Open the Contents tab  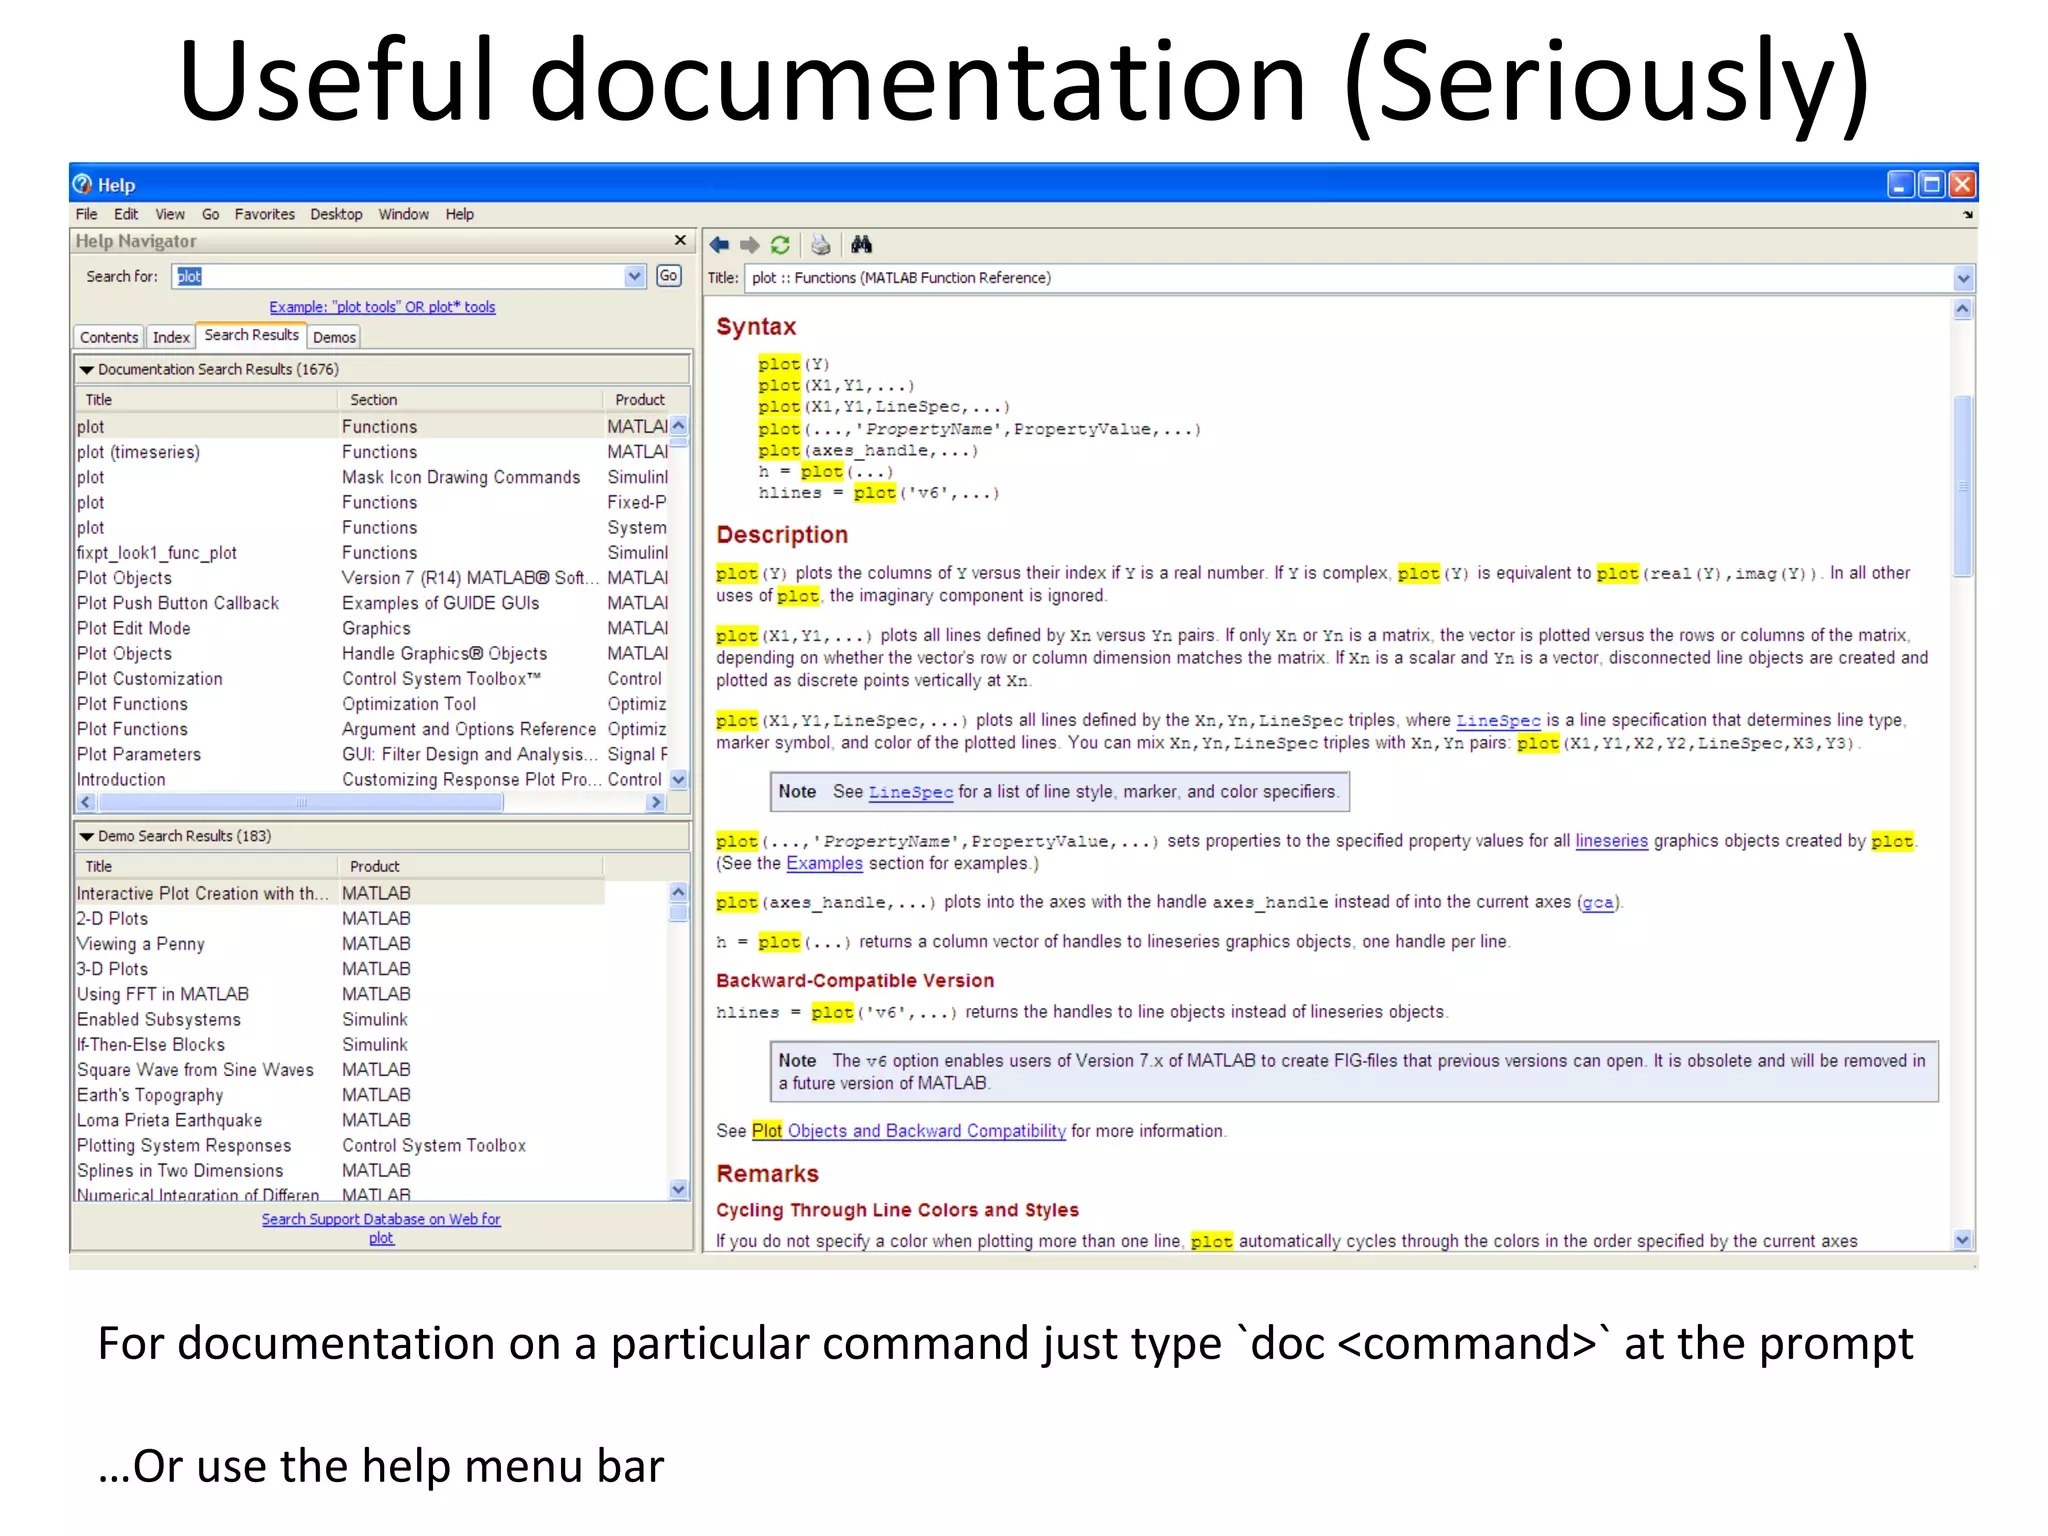pos(109,338)
